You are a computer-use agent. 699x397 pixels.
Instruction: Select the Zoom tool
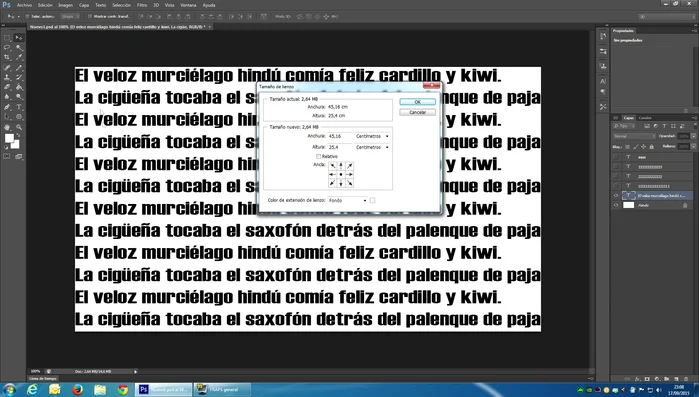coord(19,127)
